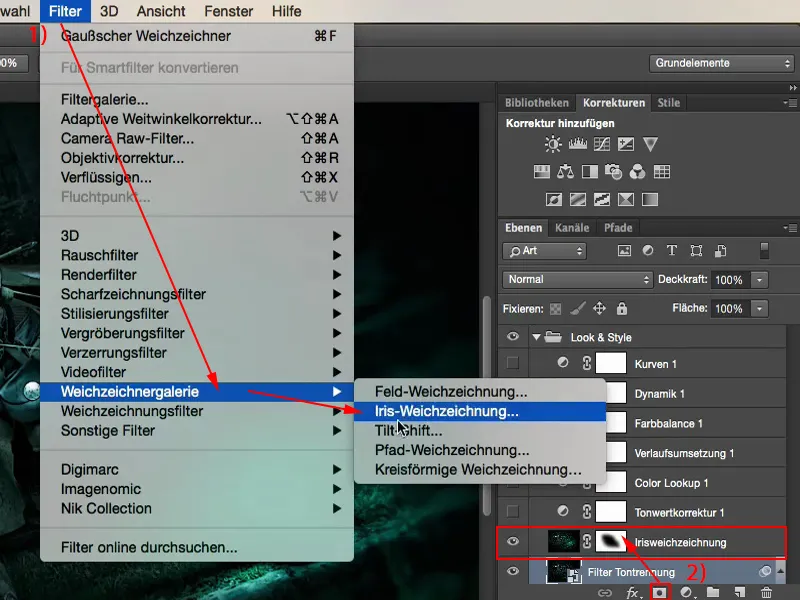800x600 pixels.
Task: Add a Black & White adjustment
Action: pyautogui.click(x=590, y=172)
